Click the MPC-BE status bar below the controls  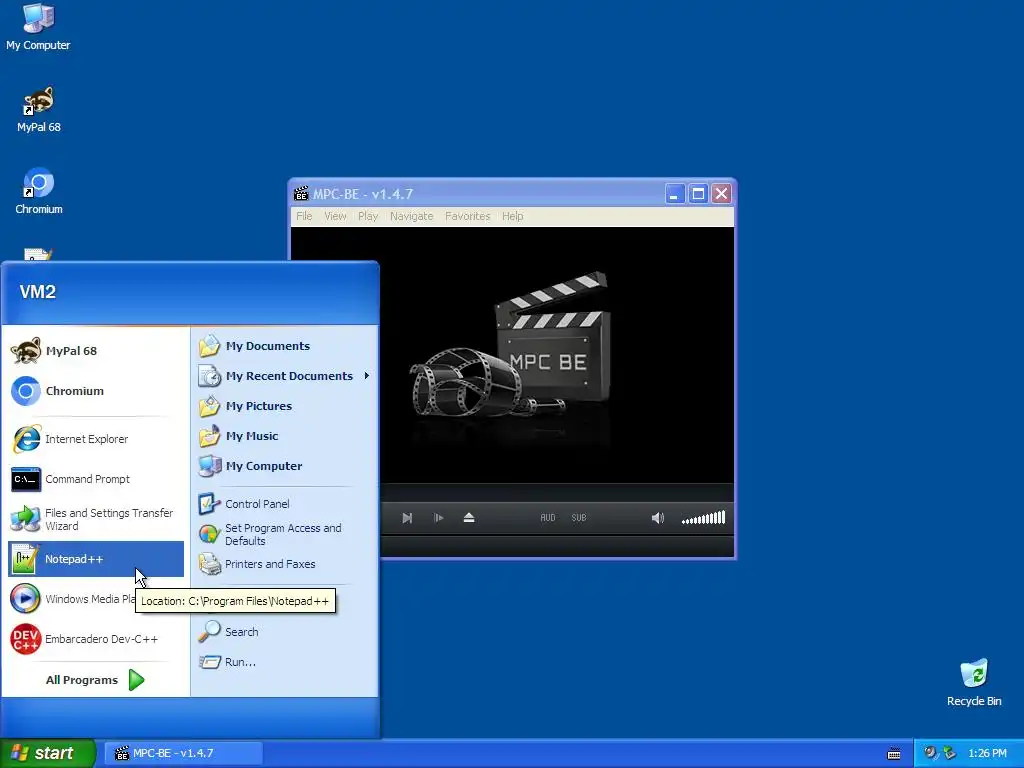[557, 546]
